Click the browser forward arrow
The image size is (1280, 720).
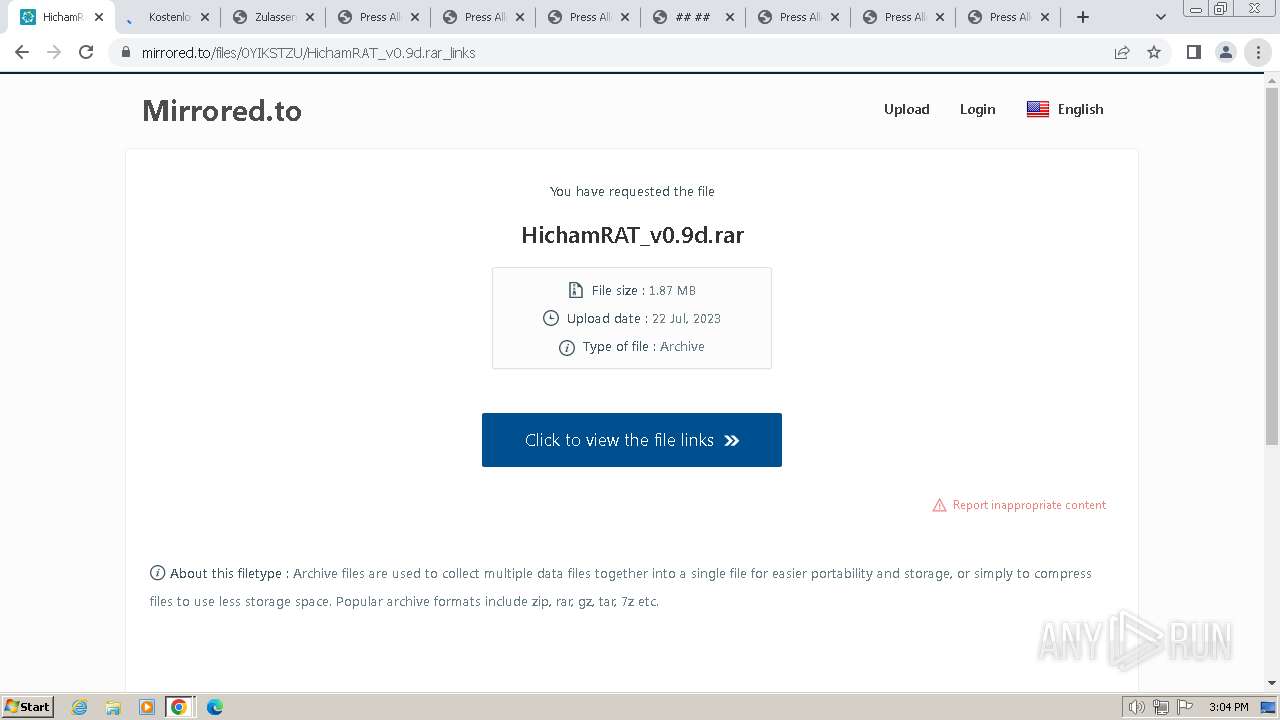54,53
